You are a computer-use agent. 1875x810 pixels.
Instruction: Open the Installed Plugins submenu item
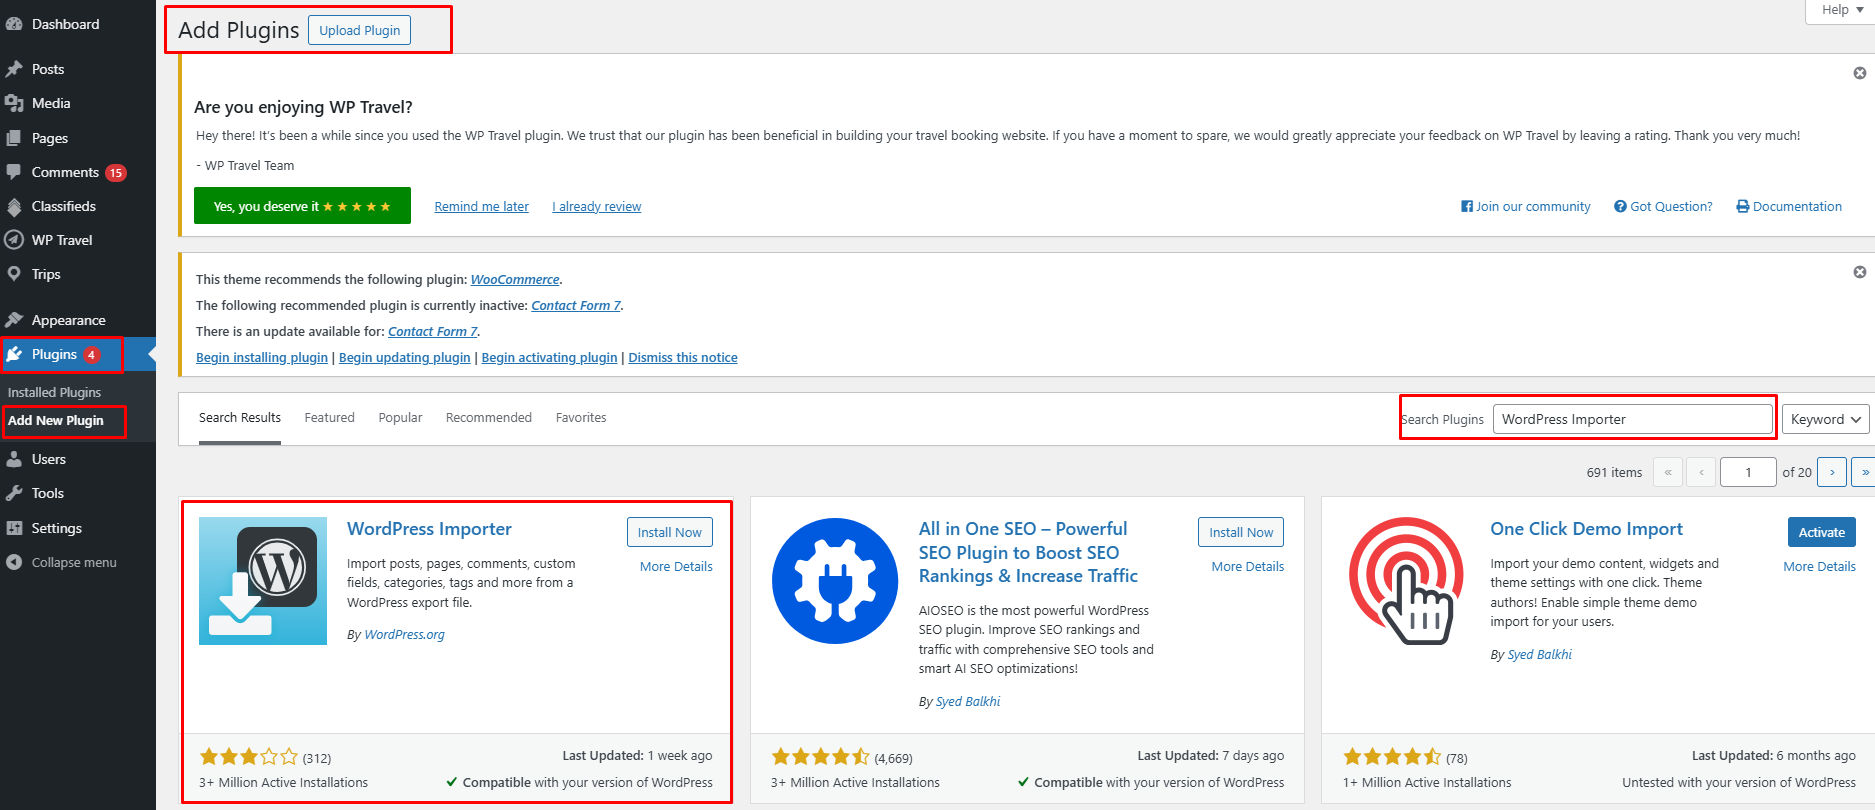coord(54,392)
